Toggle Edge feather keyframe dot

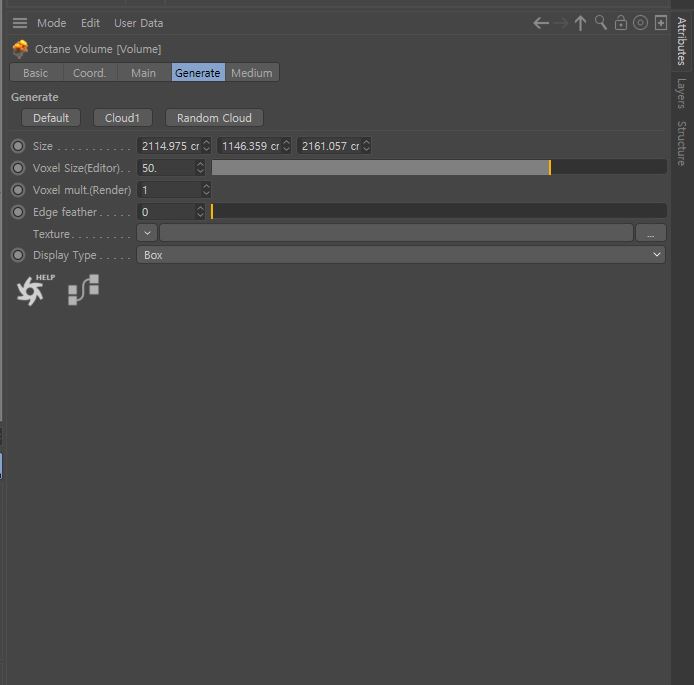[x=18, y=212]
